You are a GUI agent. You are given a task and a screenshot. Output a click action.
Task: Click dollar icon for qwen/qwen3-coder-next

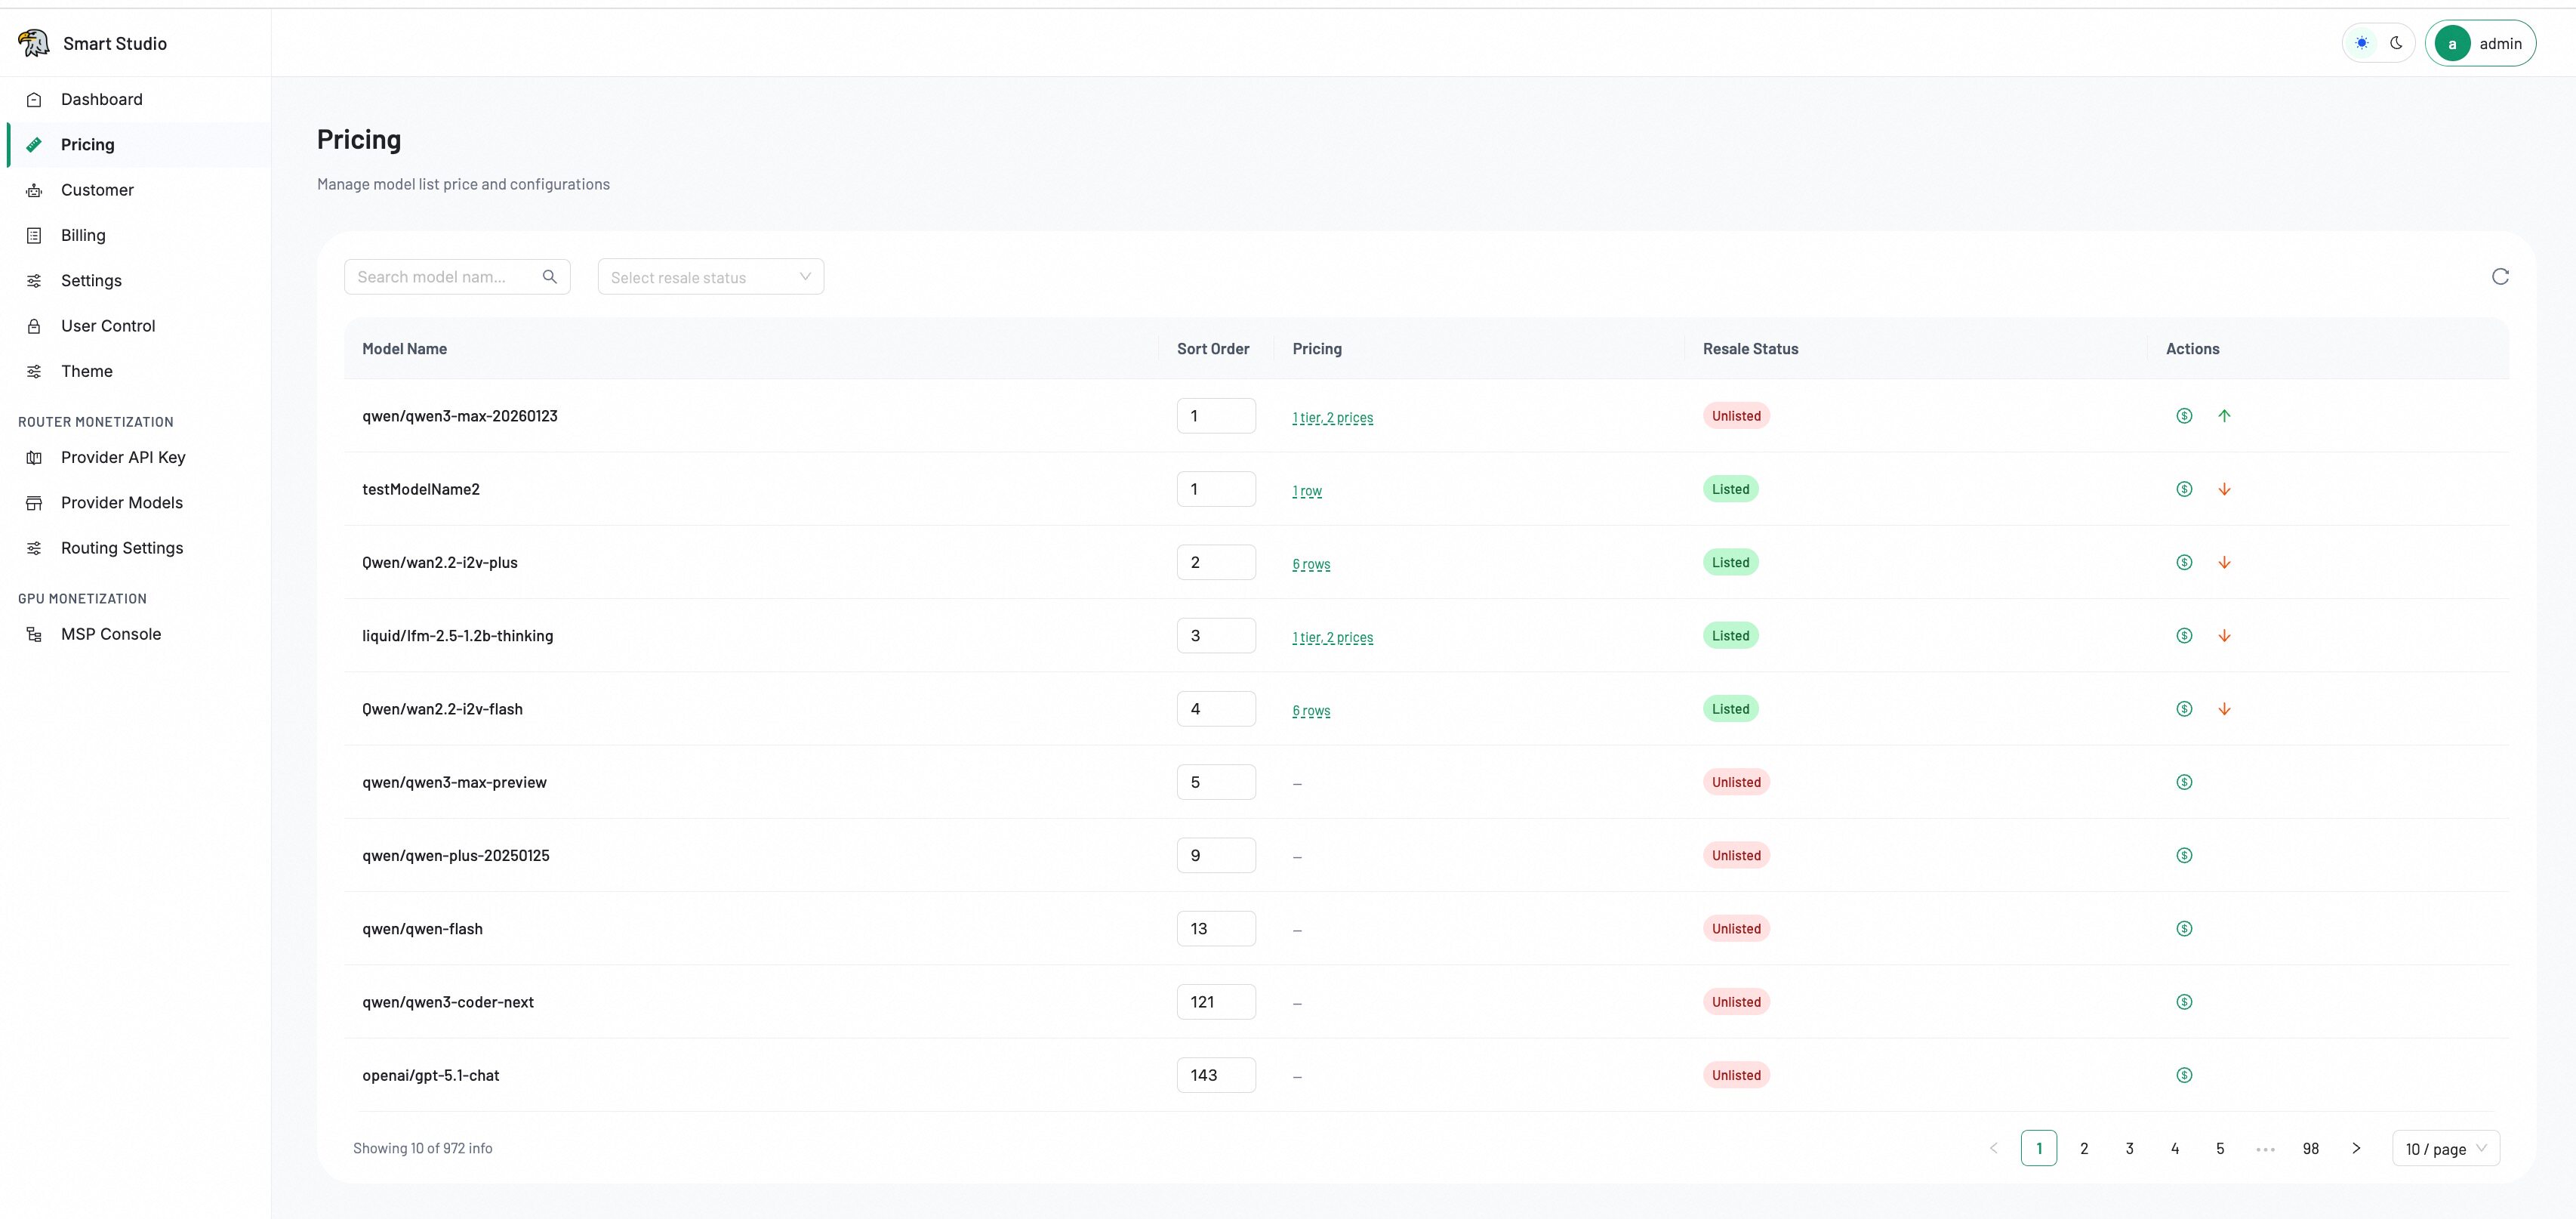click(x=2184, y=1002)
